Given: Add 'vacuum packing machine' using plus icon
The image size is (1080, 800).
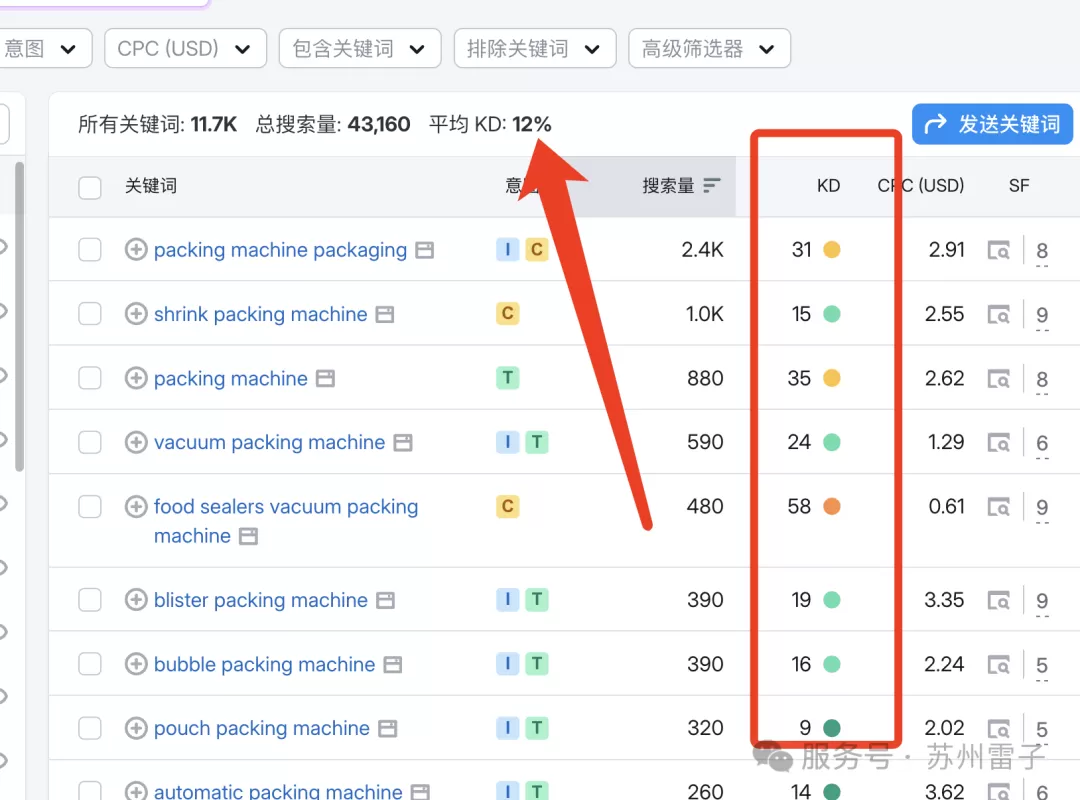Looking at the screenshot, I should pos(136,442).
